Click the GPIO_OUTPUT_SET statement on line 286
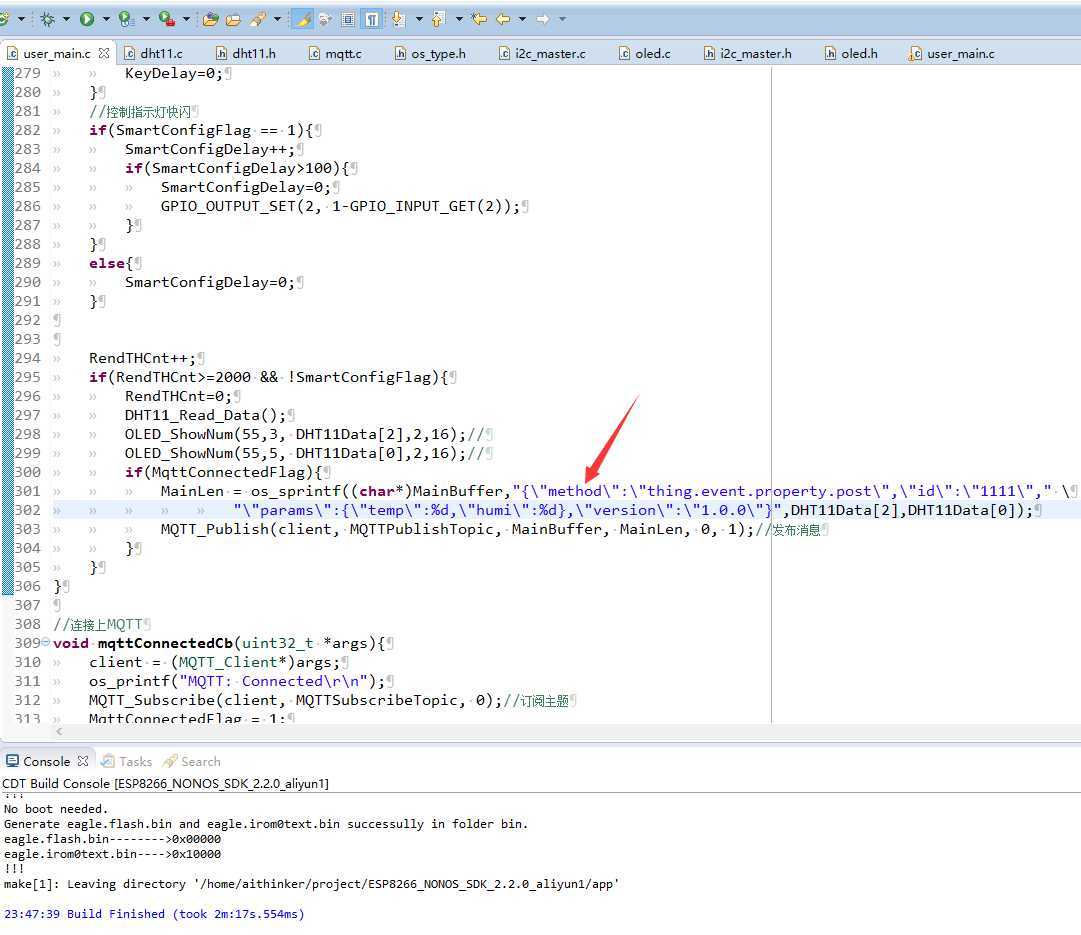Image resolution: width=1081 pixels, height=935 pixels. tap(340, 205)
